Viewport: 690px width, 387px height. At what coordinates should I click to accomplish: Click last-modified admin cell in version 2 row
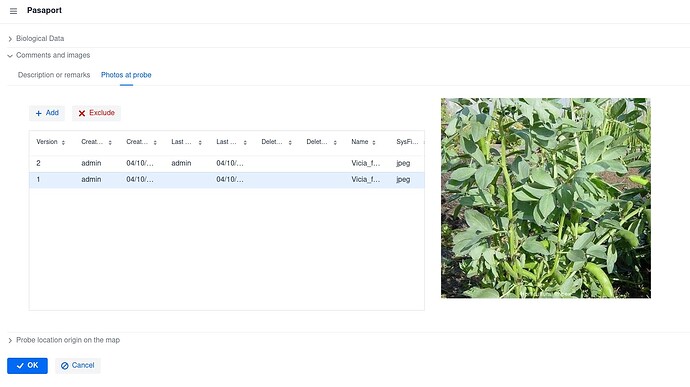181,163
